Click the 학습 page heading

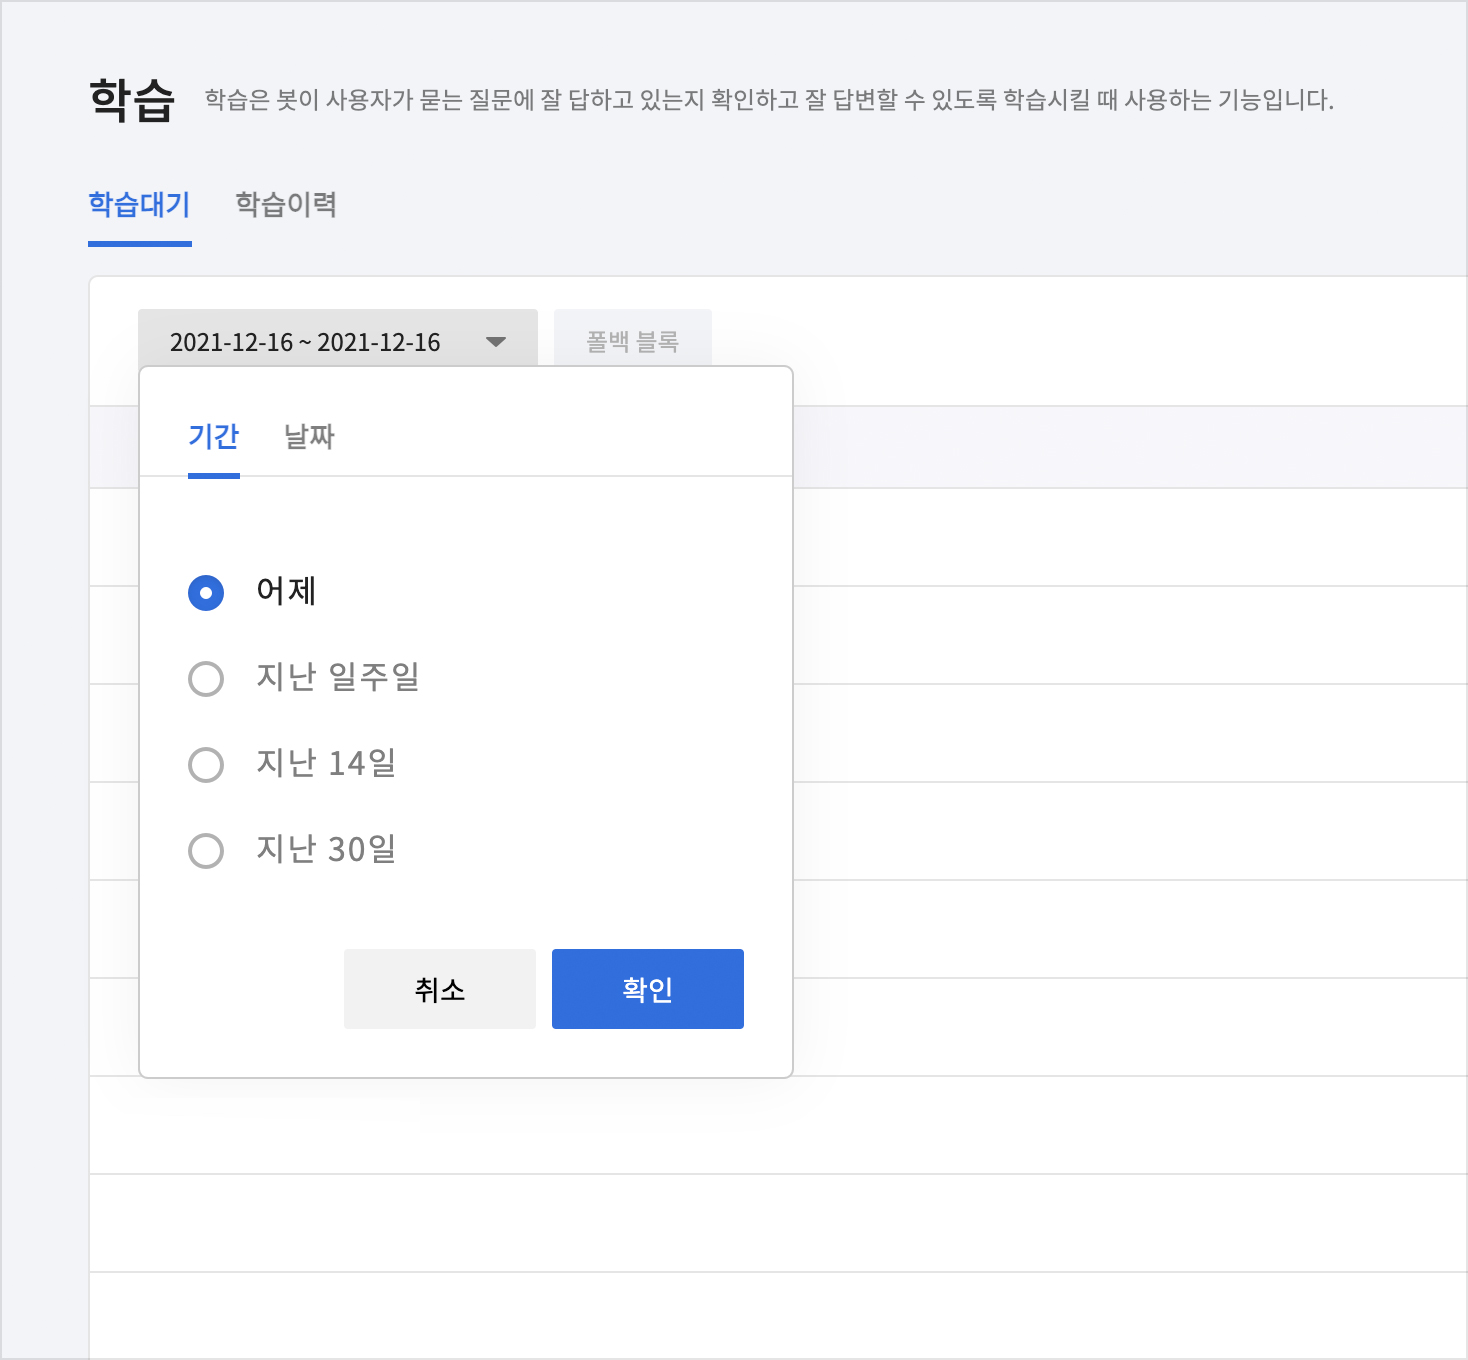tap(132, 100)
